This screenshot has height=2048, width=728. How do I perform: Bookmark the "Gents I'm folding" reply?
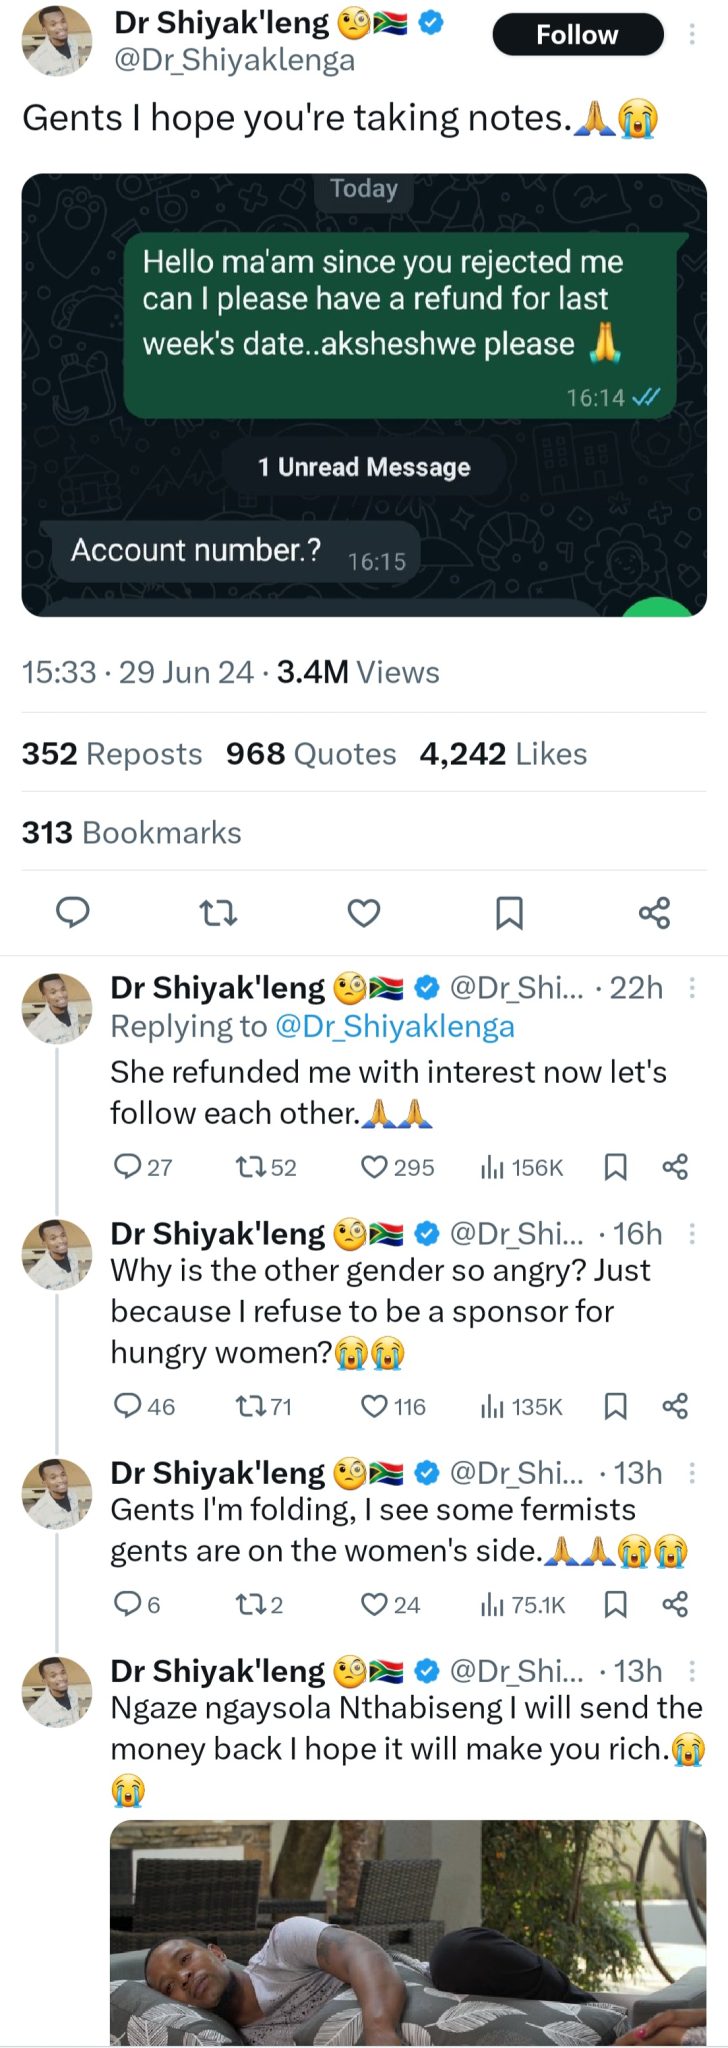coord(616,1605)
